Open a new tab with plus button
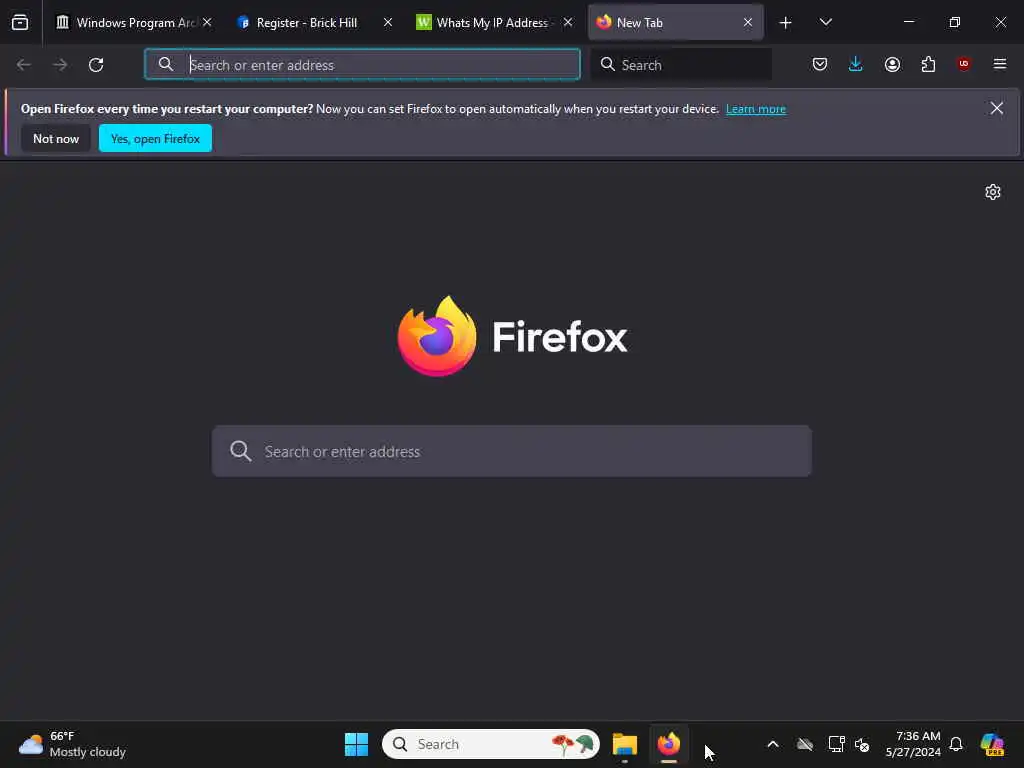1024x768 pixels. (786, 23)
